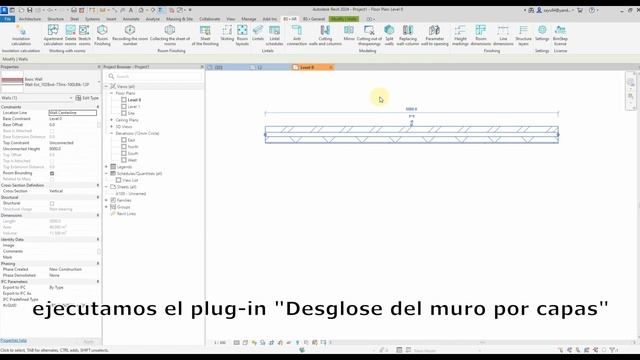
Task: Expand the Legends node
Action: pos(107,167)
